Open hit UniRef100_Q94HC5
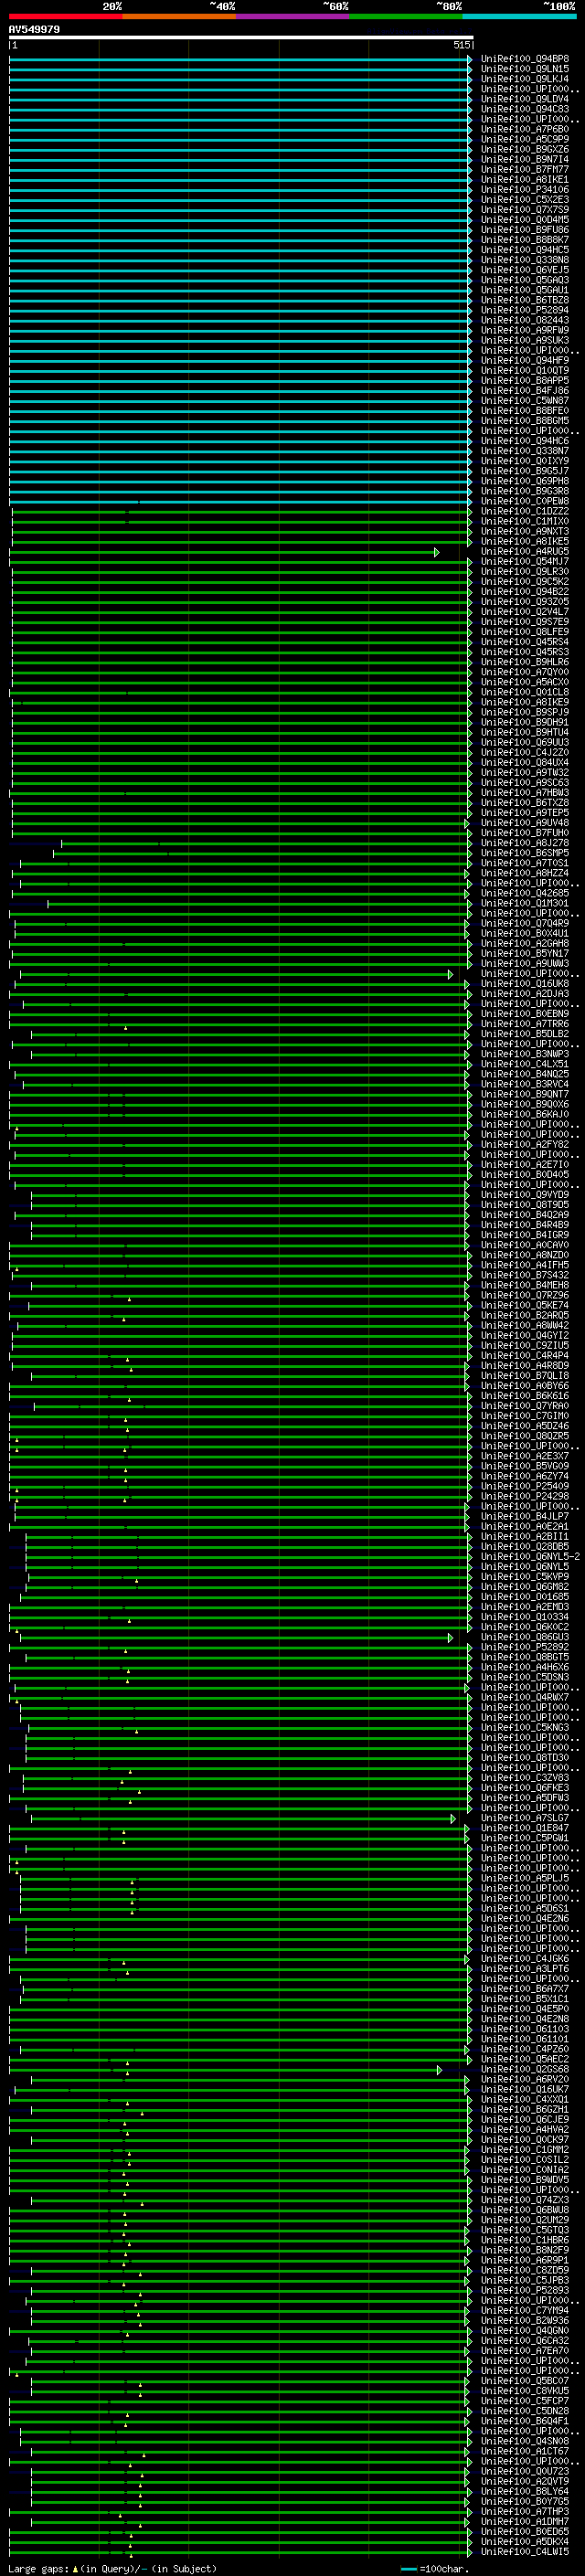Viewport: 585px width, 2576px height. click(x=525, y=250)
